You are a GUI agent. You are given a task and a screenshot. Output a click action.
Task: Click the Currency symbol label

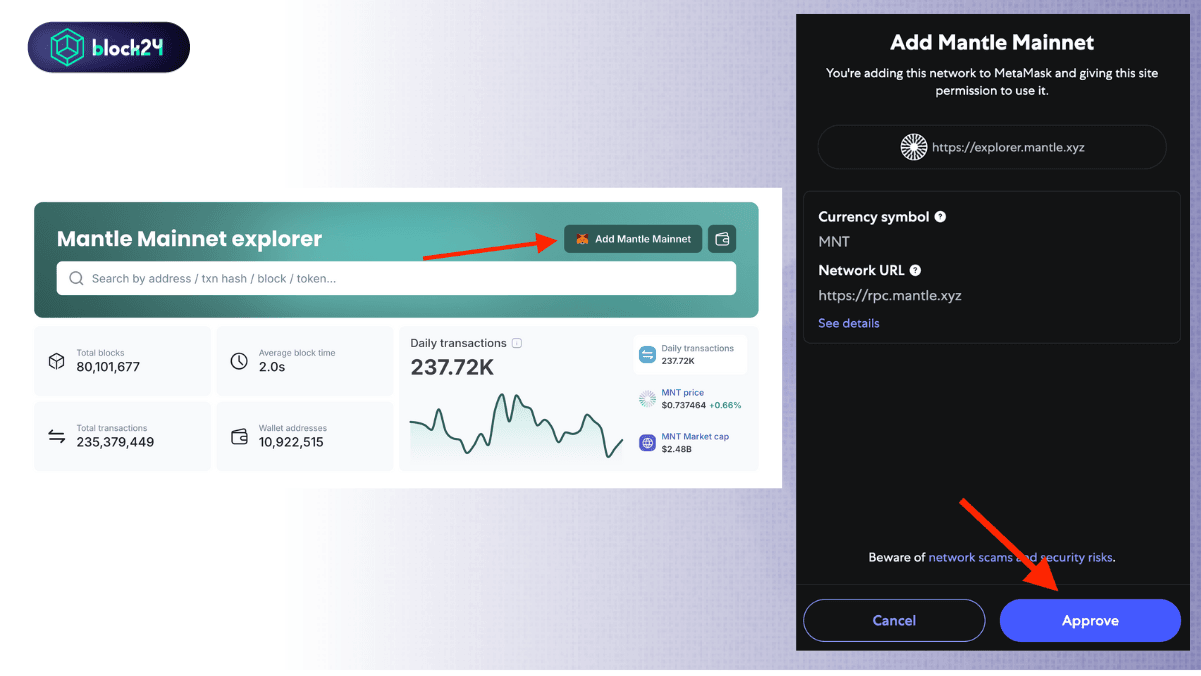tap(874, 217)
